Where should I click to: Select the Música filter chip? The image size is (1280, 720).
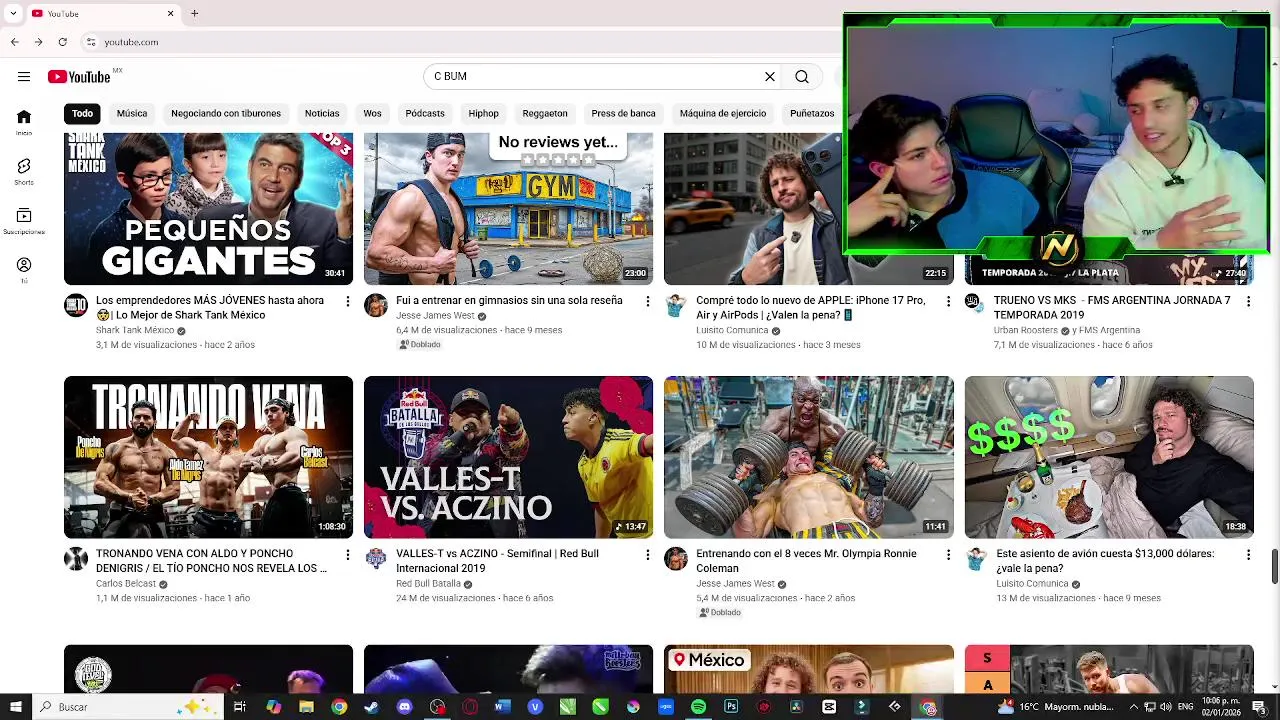coord(132,113)
